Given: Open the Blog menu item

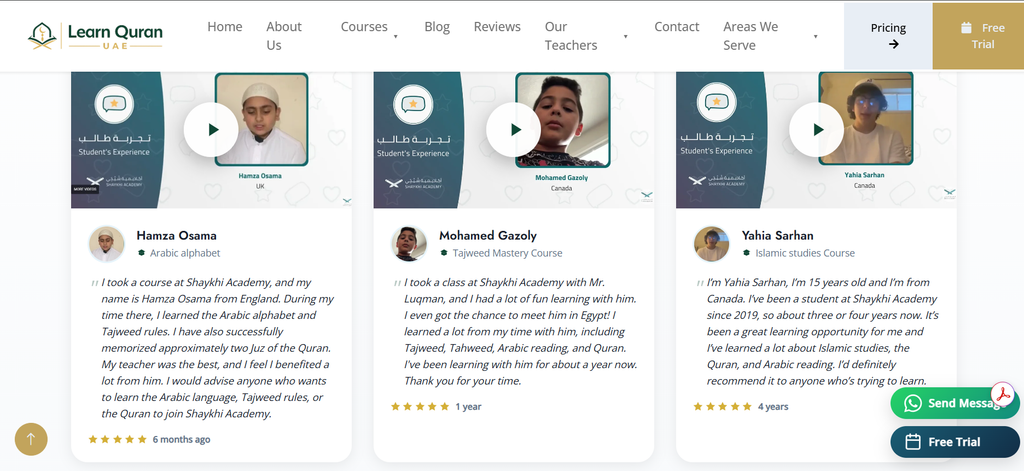Looking at the screenshot, I should (437, 27).
